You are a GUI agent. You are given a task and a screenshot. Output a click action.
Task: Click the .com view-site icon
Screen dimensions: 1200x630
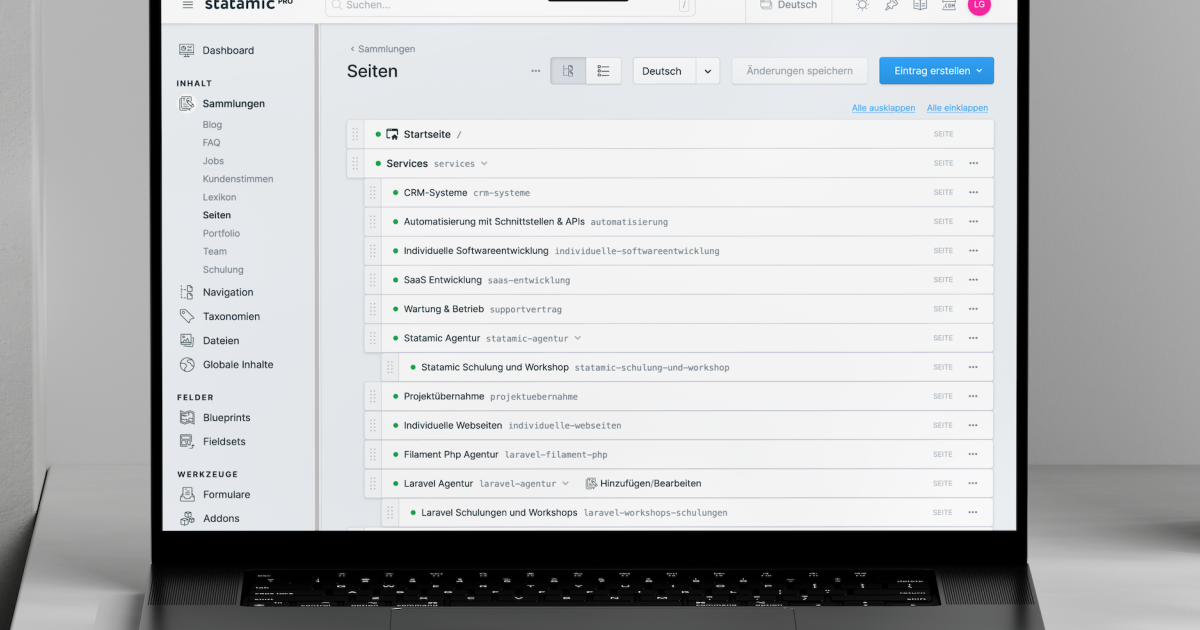click(948, 5)
